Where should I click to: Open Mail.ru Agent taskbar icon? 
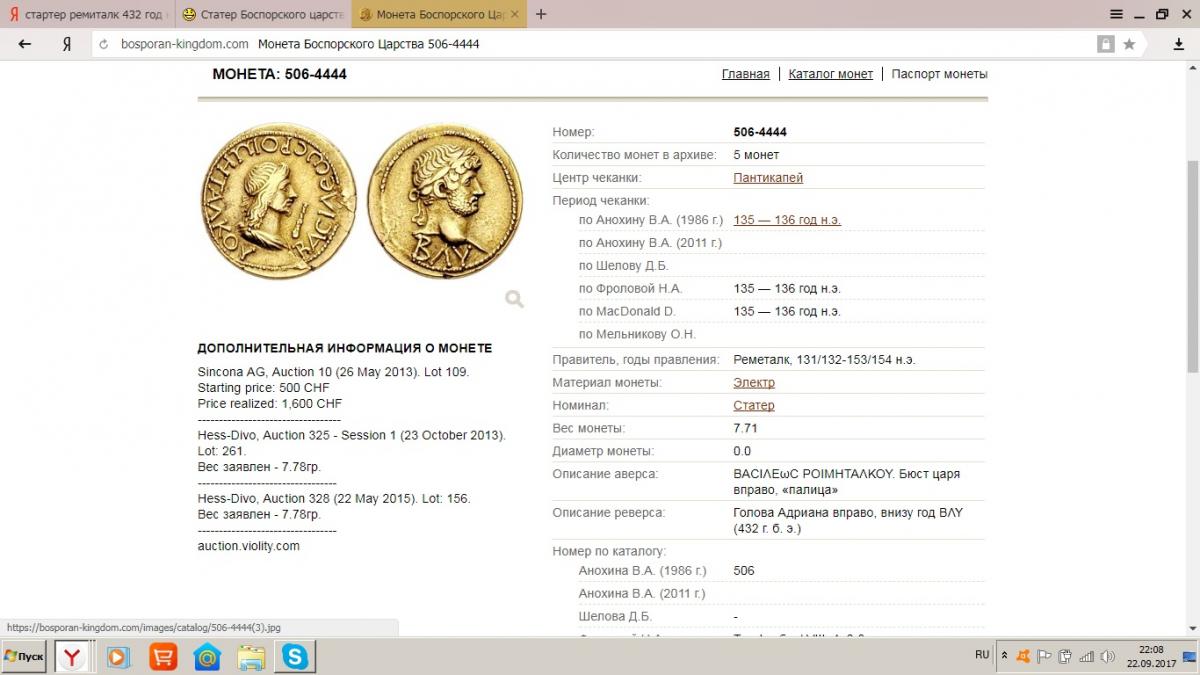click(x=207, y=657)
